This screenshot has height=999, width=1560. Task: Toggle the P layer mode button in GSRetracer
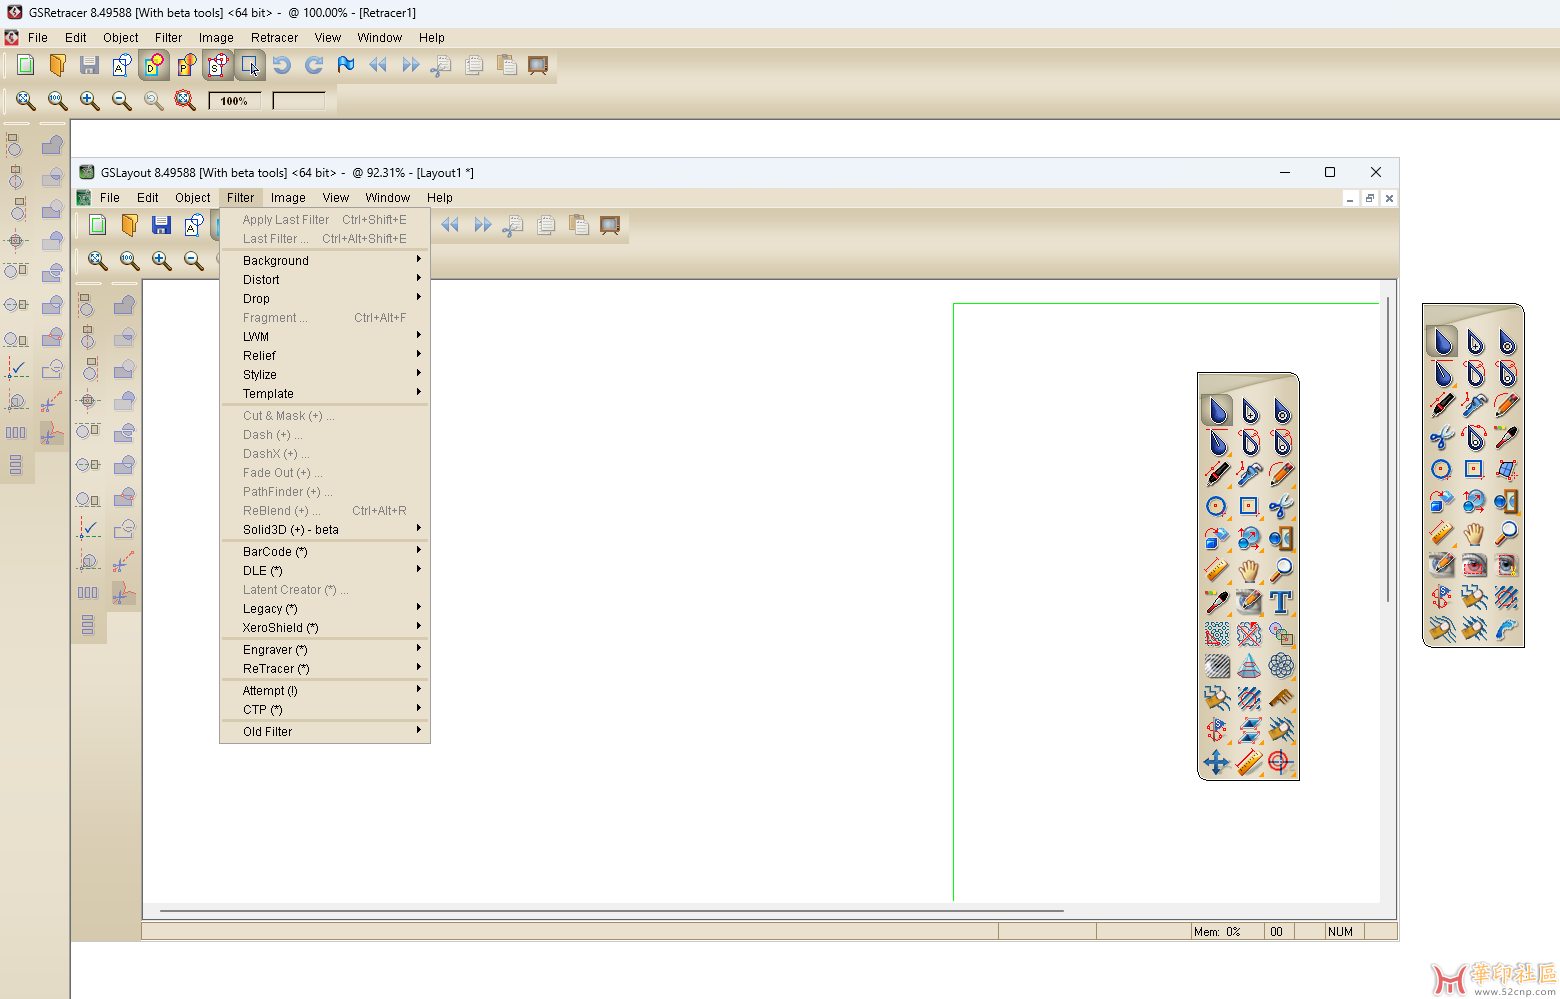[186, 65]
